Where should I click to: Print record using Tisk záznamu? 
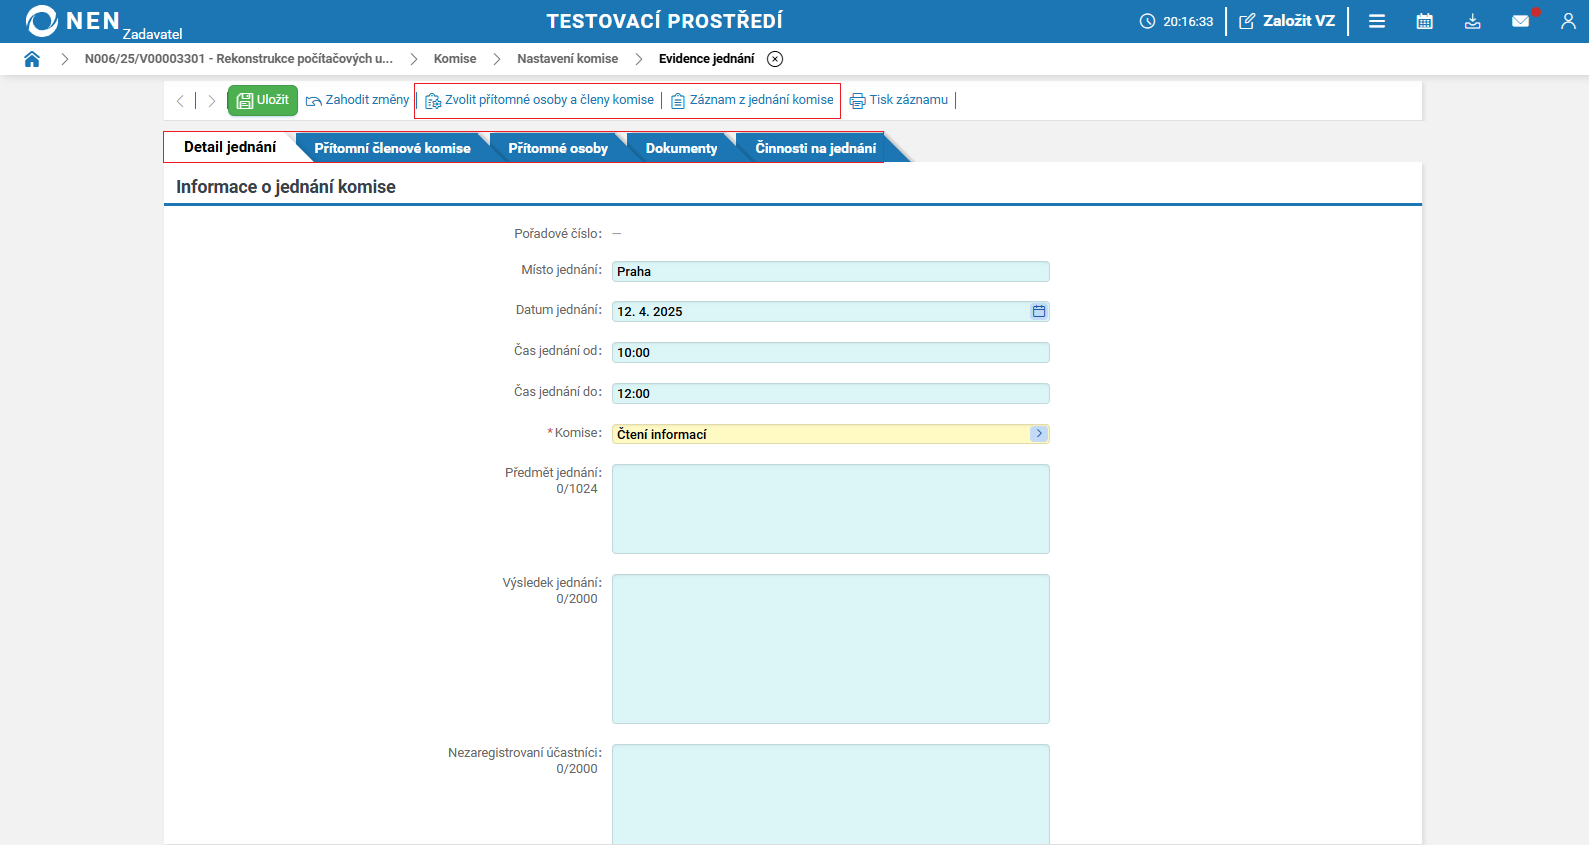(x=899, y=100)
